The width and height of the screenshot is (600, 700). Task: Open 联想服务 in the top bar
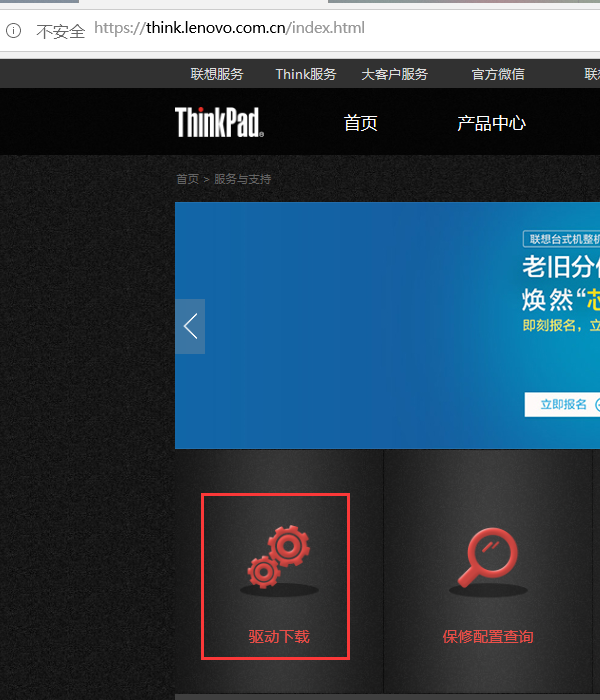pos(217,74)
